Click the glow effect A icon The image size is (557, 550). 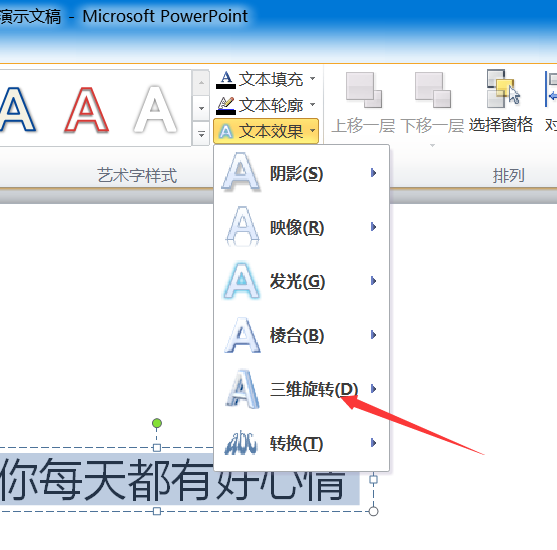(242, 280)
